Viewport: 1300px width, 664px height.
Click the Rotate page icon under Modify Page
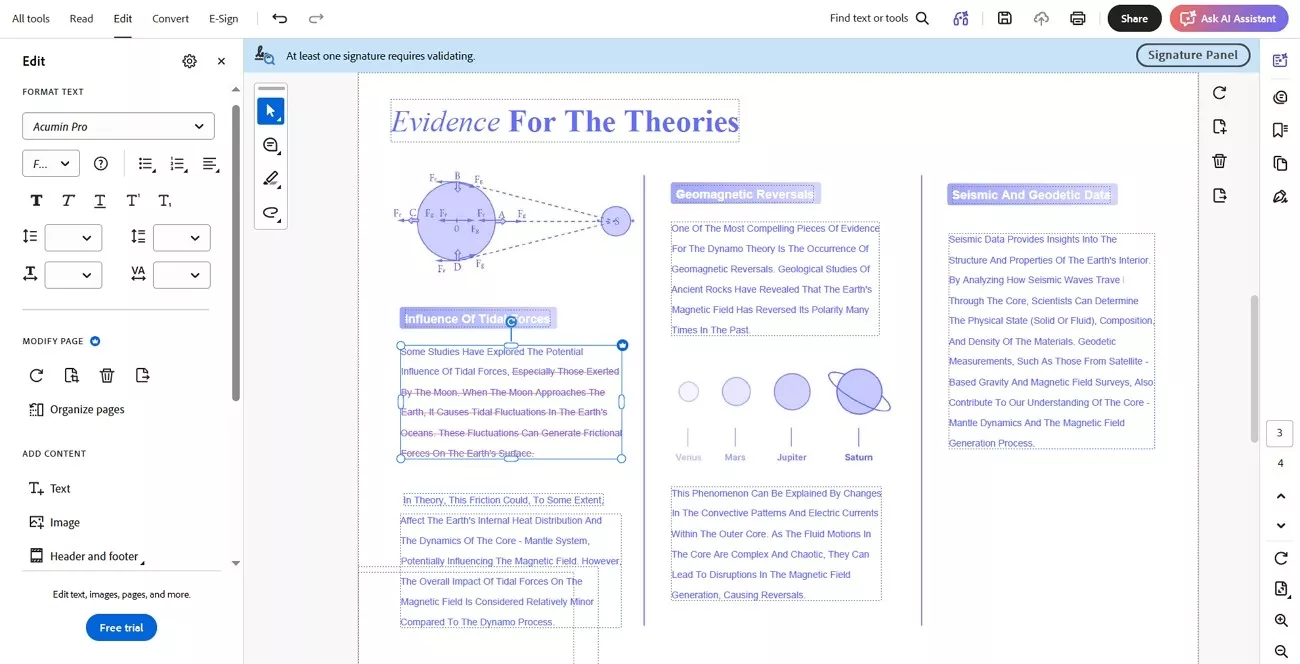tap(36, 375)
